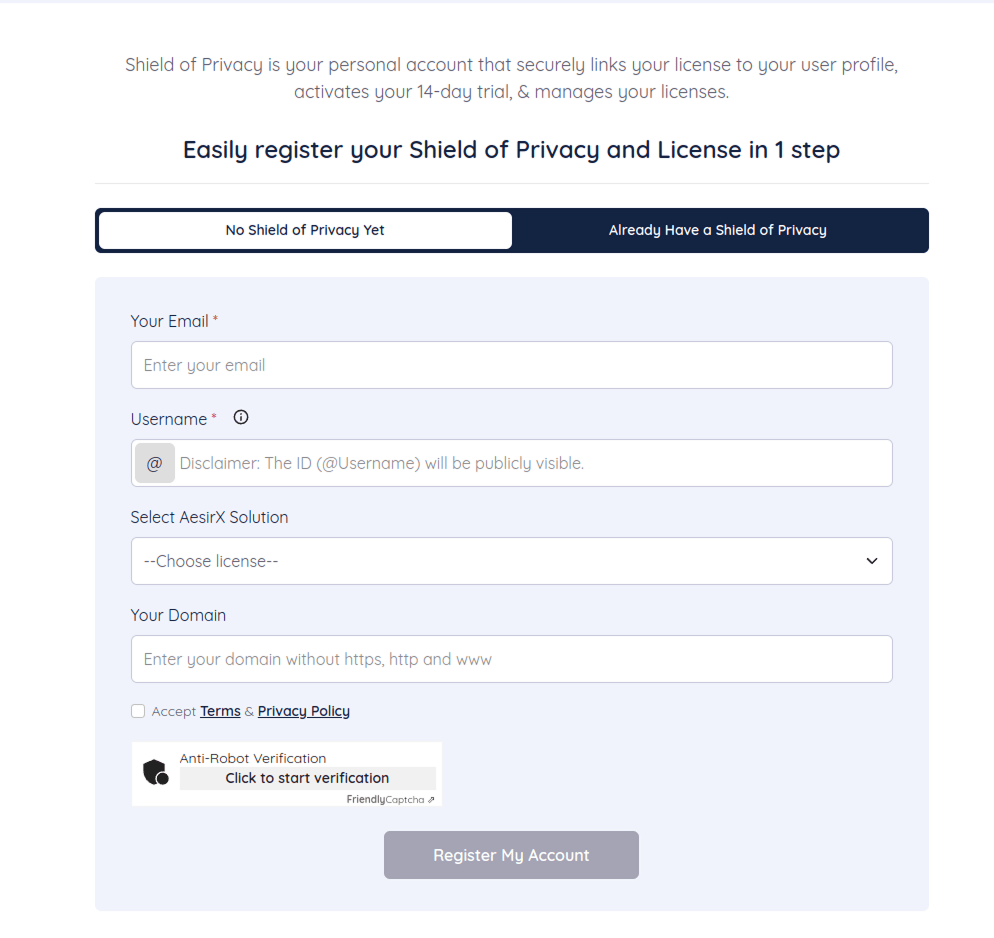Click the Your Domain input field
Image resolution: width=994 pixels, height=938 pixels.
coord(511,658)
